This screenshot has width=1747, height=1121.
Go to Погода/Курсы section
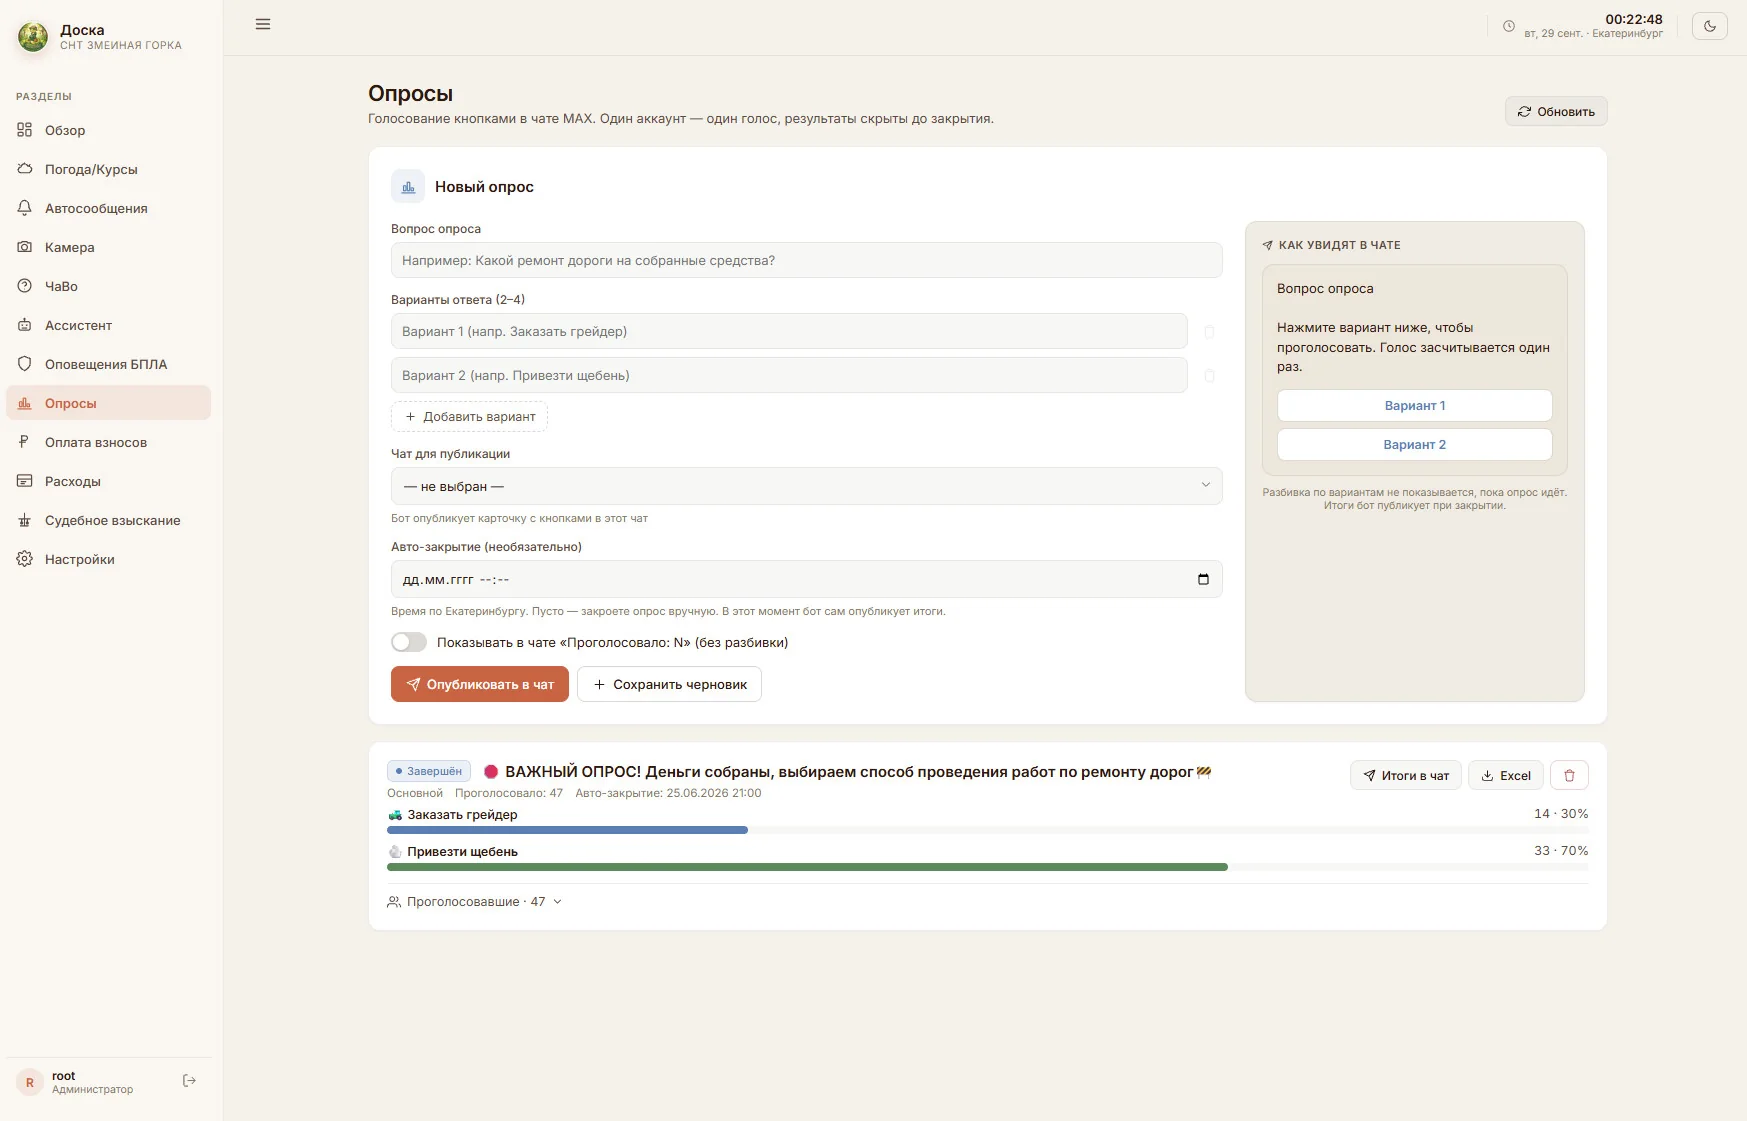pos(108,169)
